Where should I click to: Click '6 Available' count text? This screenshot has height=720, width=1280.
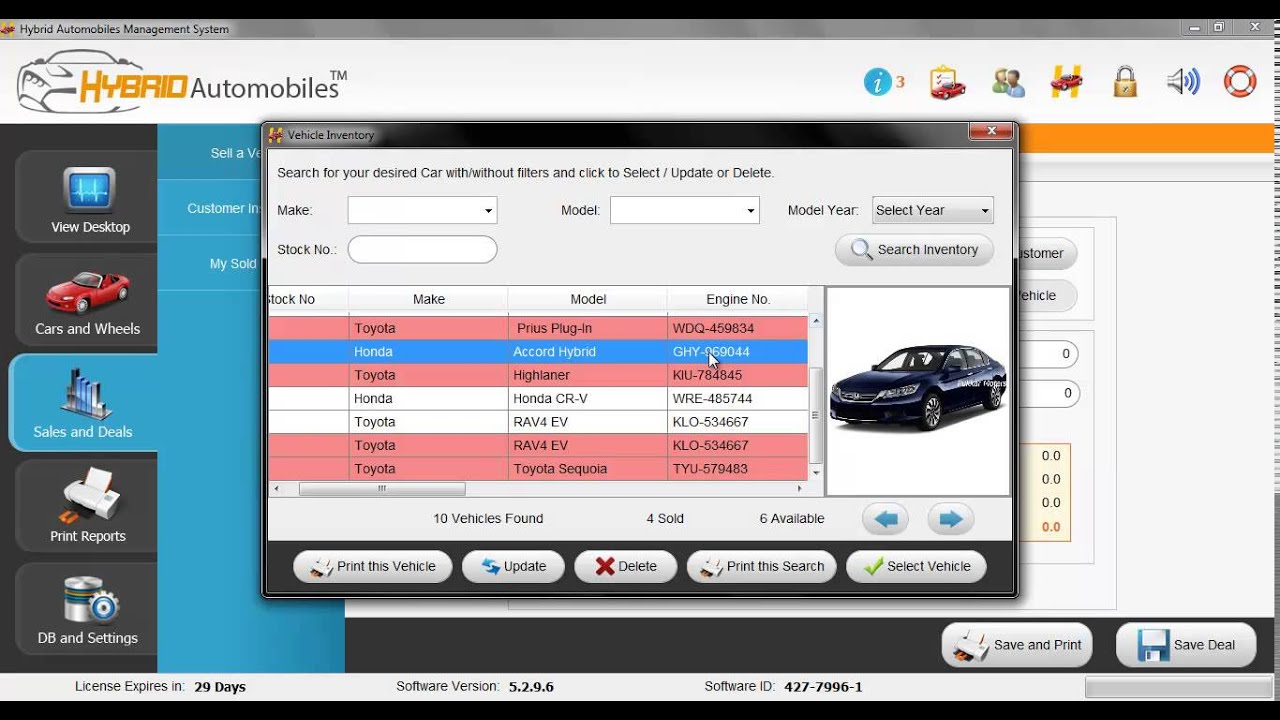(x=792, y=518)
